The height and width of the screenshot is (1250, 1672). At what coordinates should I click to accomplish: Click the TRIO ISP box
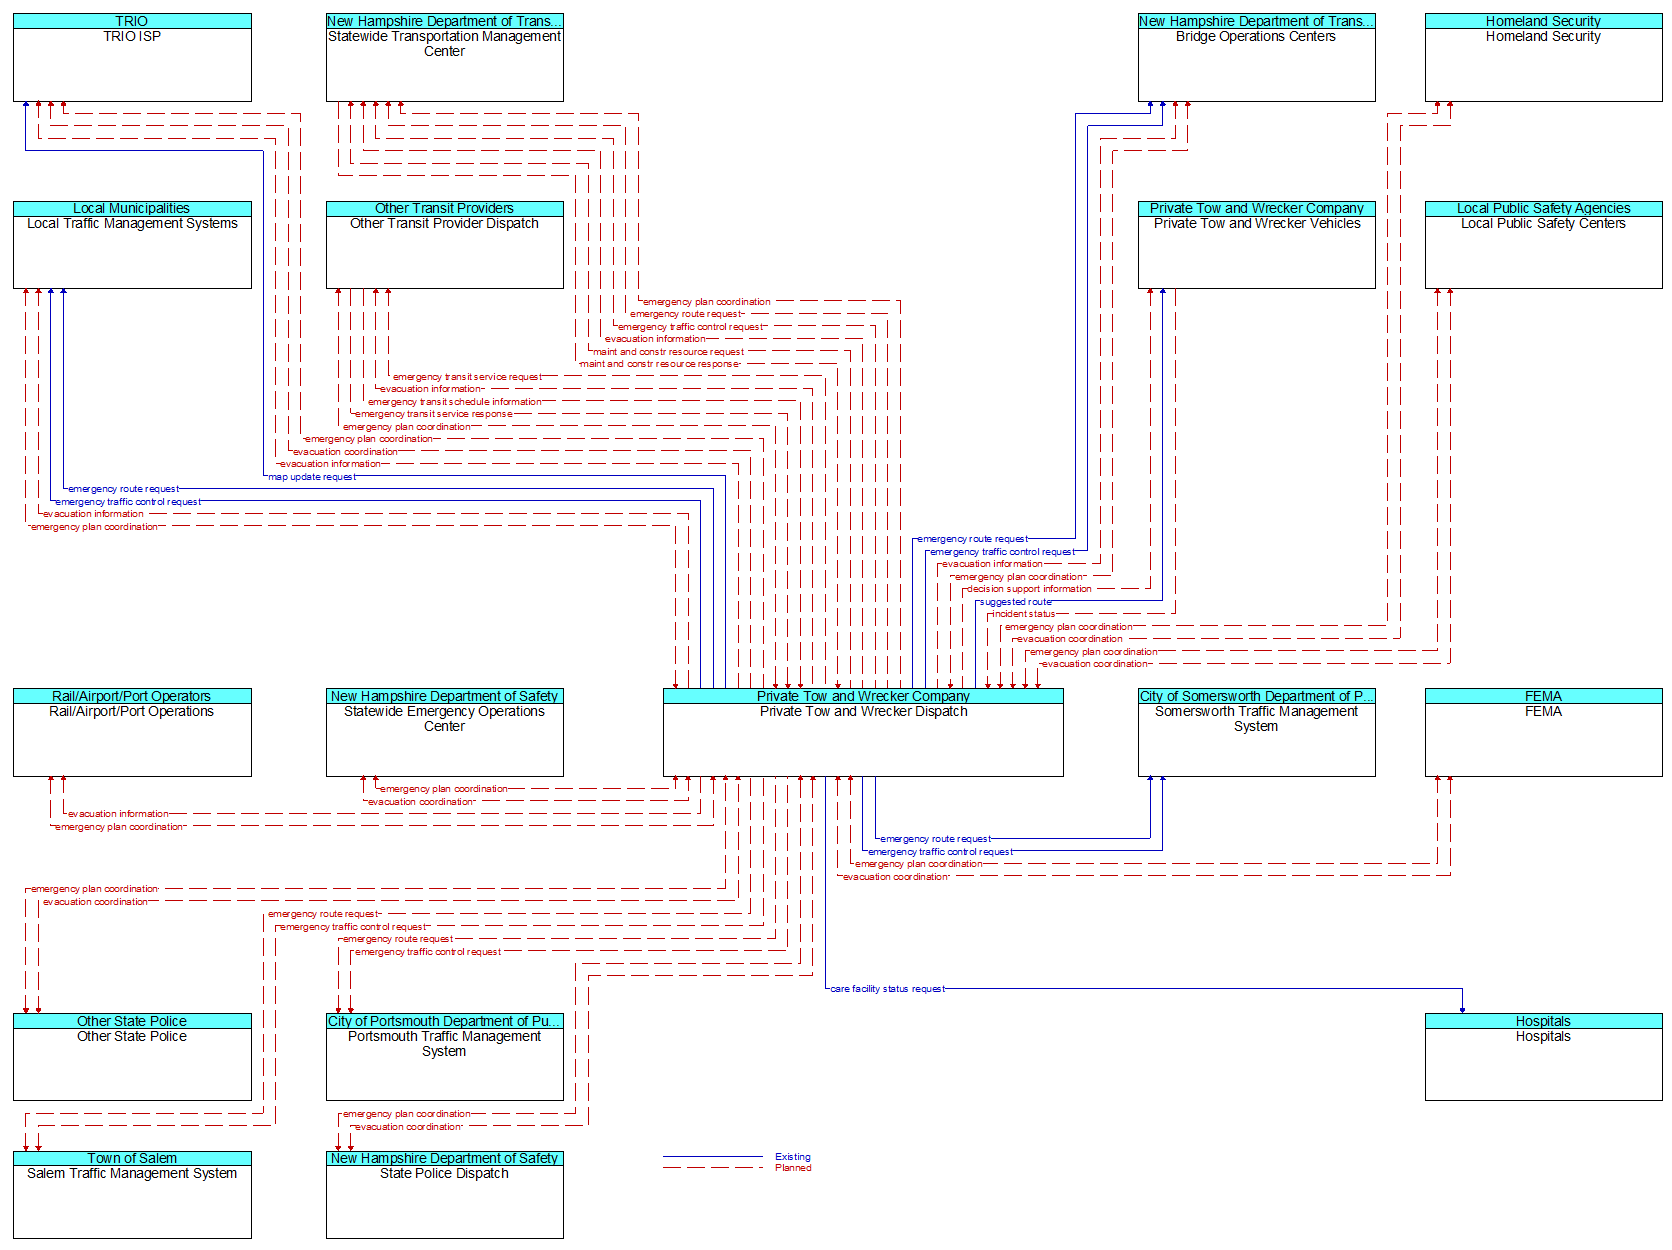click(x=132, y=58)
